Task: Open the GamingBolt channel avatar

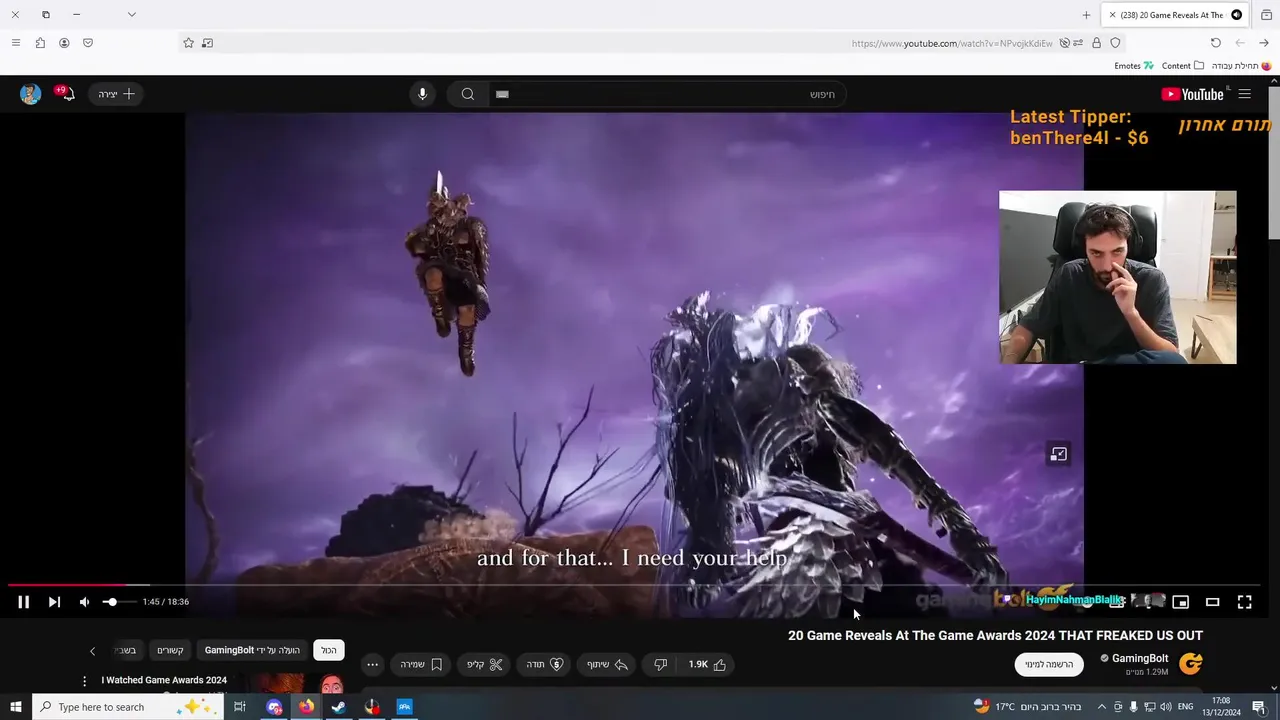Action: pyautogui.click(x=1190, y=664)
